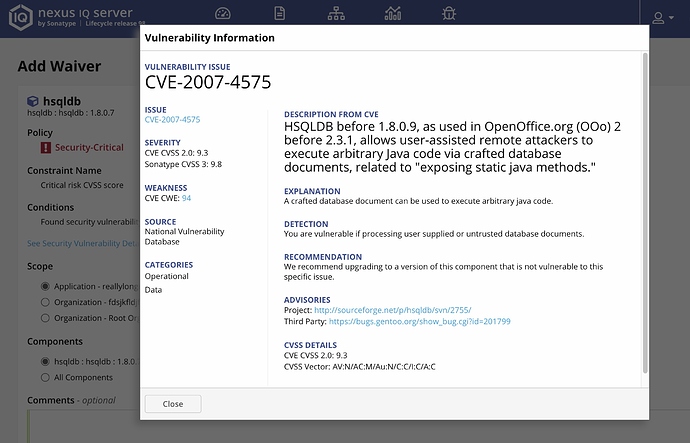The image size is (690, 443).
Task: Click the Recommendation paragraph text
Action: [x=444, y=272]
